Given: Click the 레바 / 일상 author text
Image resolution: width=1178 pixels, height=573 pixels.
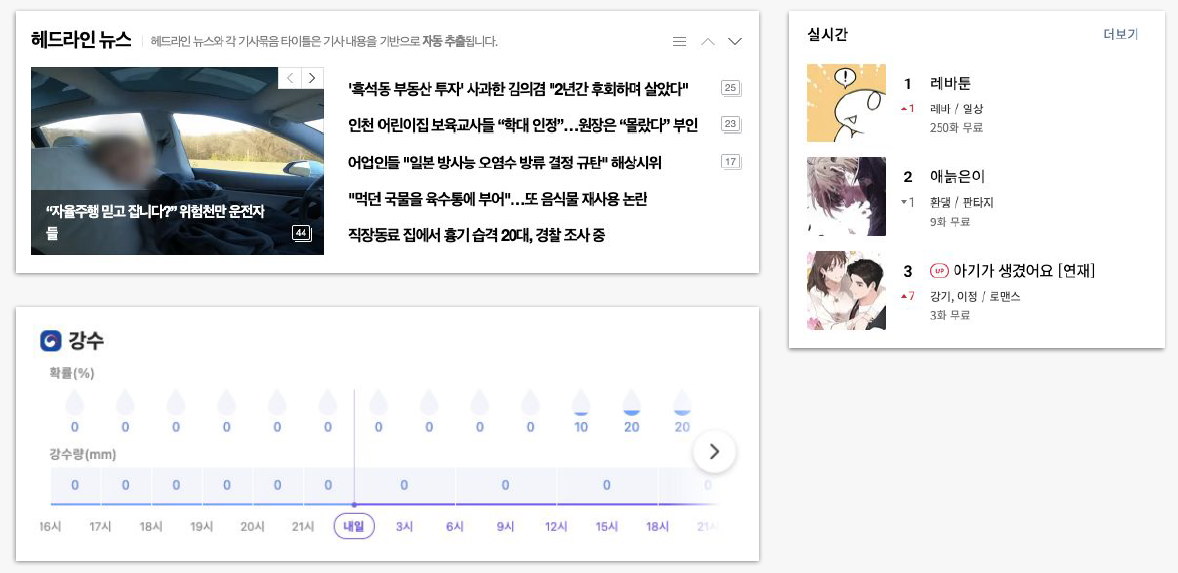Looking at the screenshot, I should 956,109.
